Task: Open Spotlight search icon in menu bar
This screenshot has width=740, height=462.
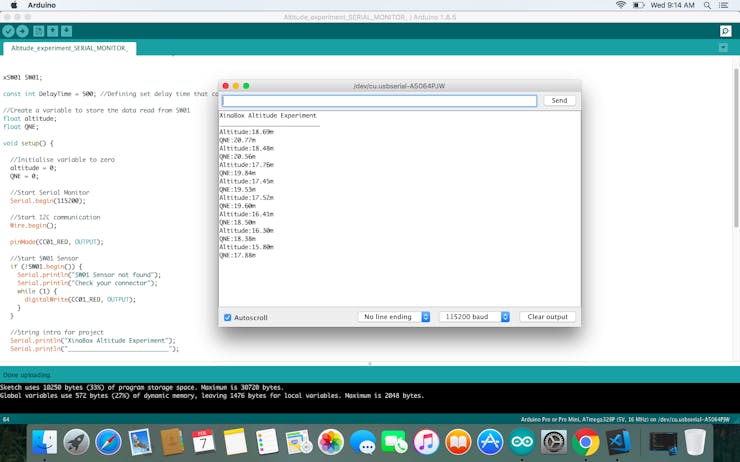Action: pos(707,5)
